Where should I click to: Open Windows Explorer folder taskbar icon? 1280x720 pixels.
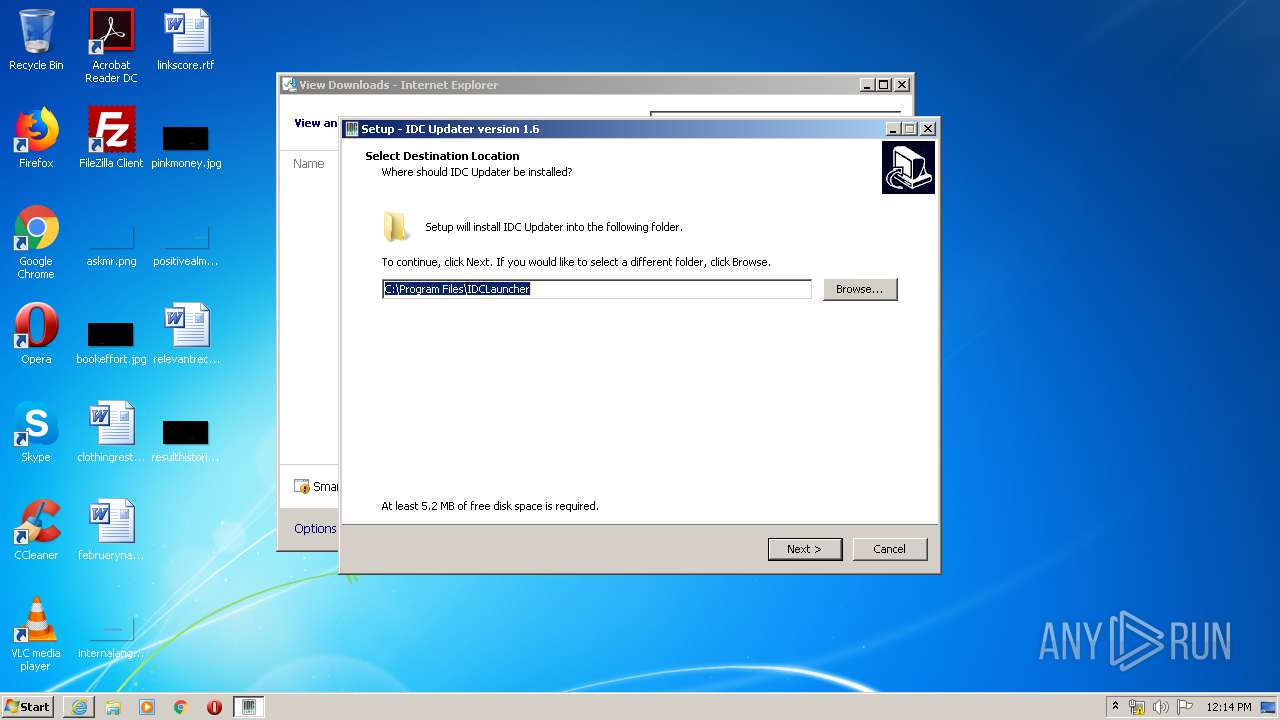[x=113, y=707]
